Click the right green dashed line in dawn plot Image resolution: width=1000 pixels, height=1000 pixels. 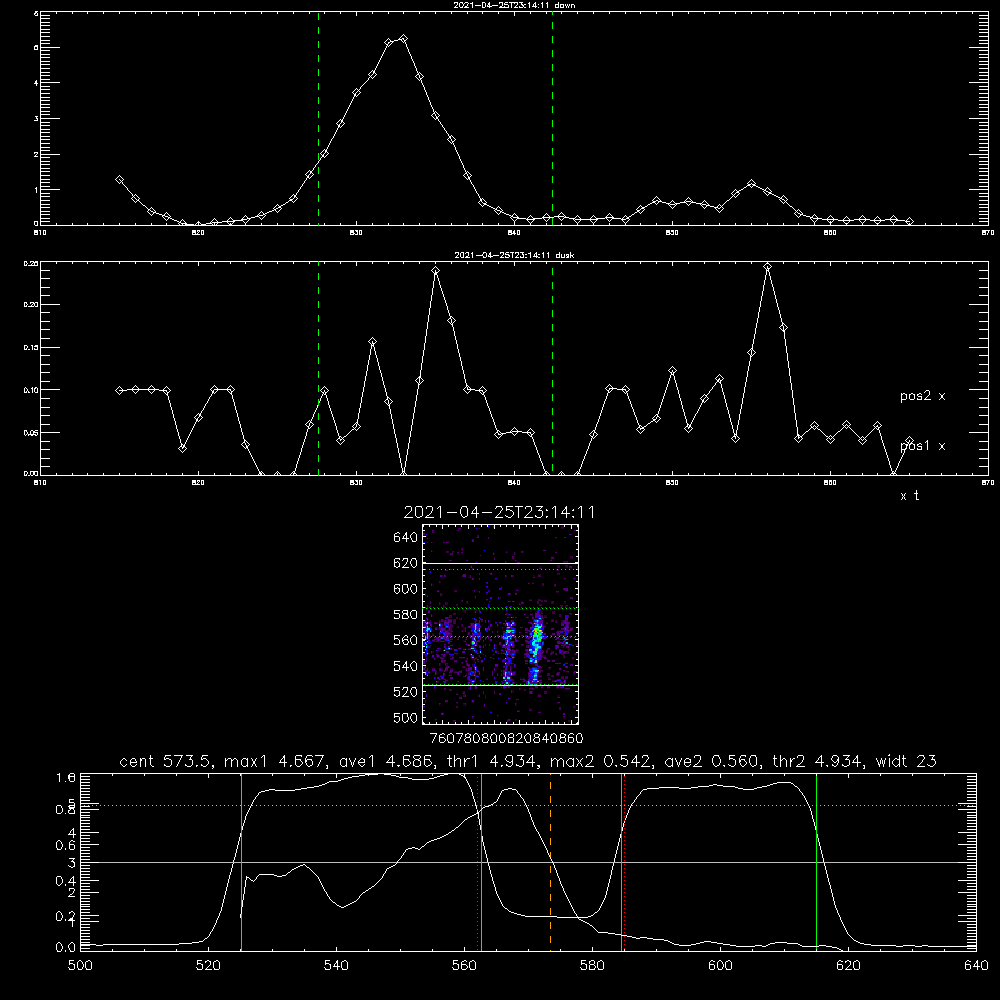[x=552, y=118]
